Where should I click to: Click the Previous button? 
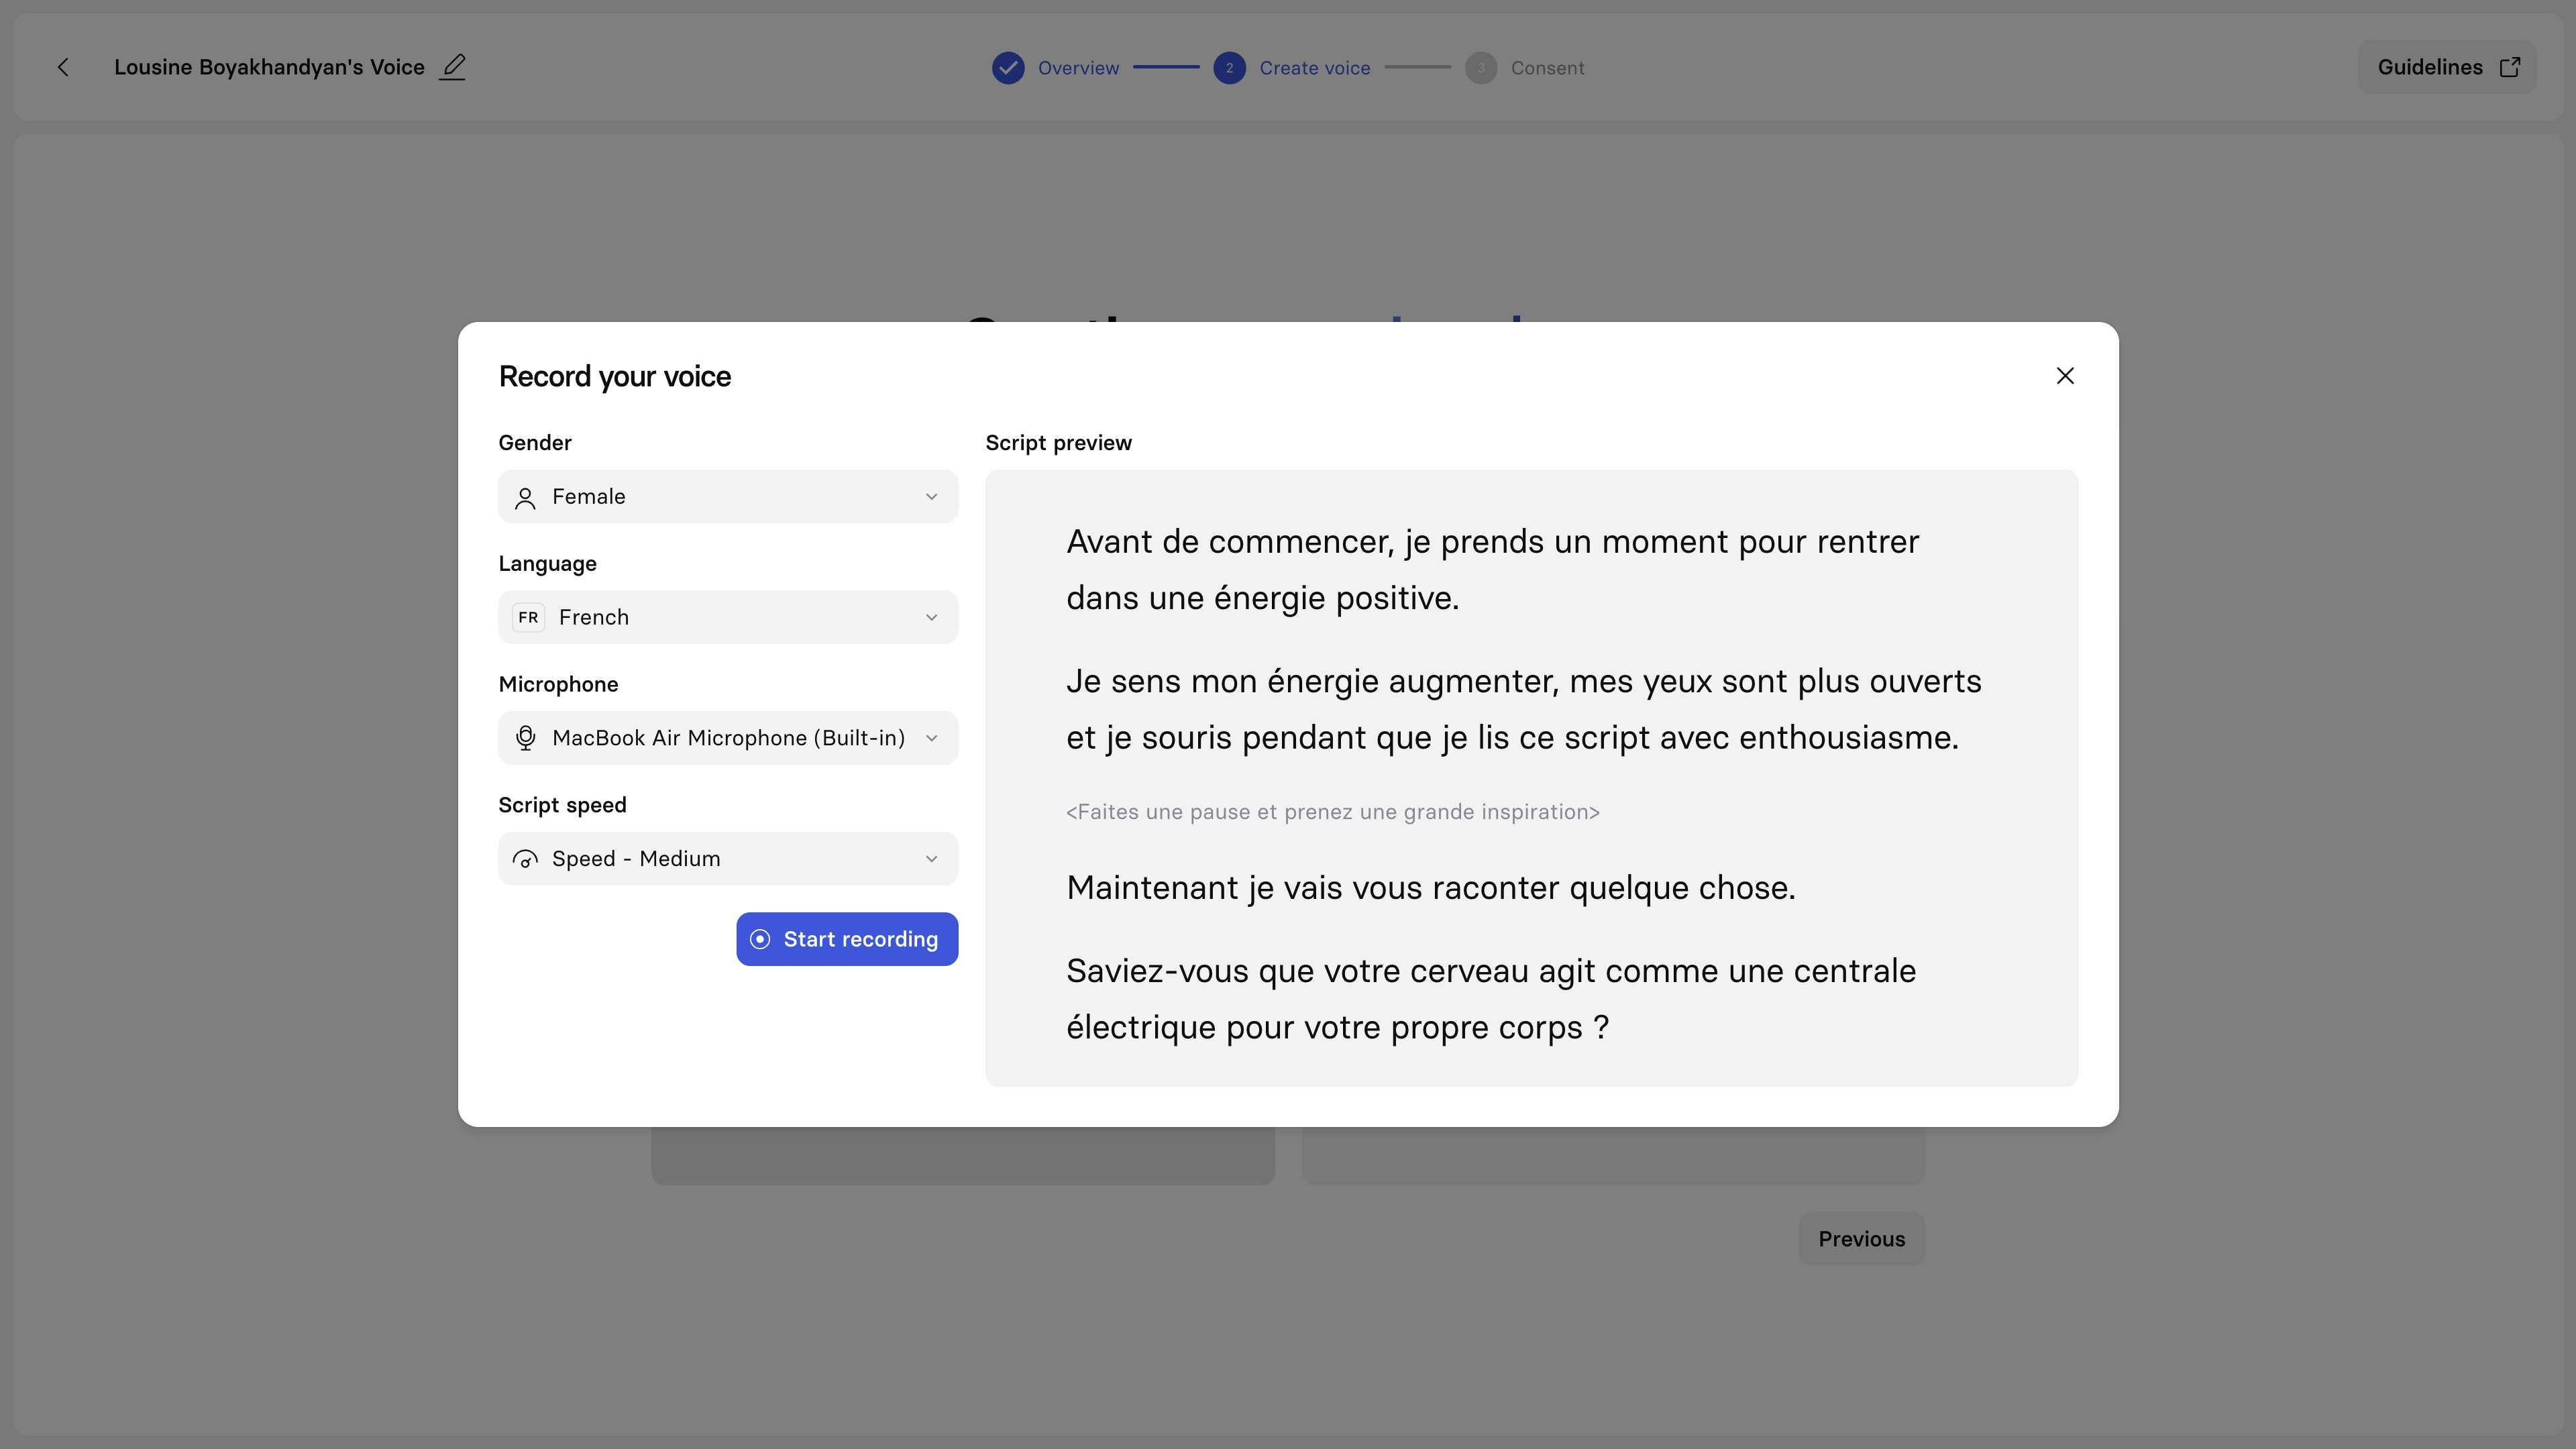1861,1239
